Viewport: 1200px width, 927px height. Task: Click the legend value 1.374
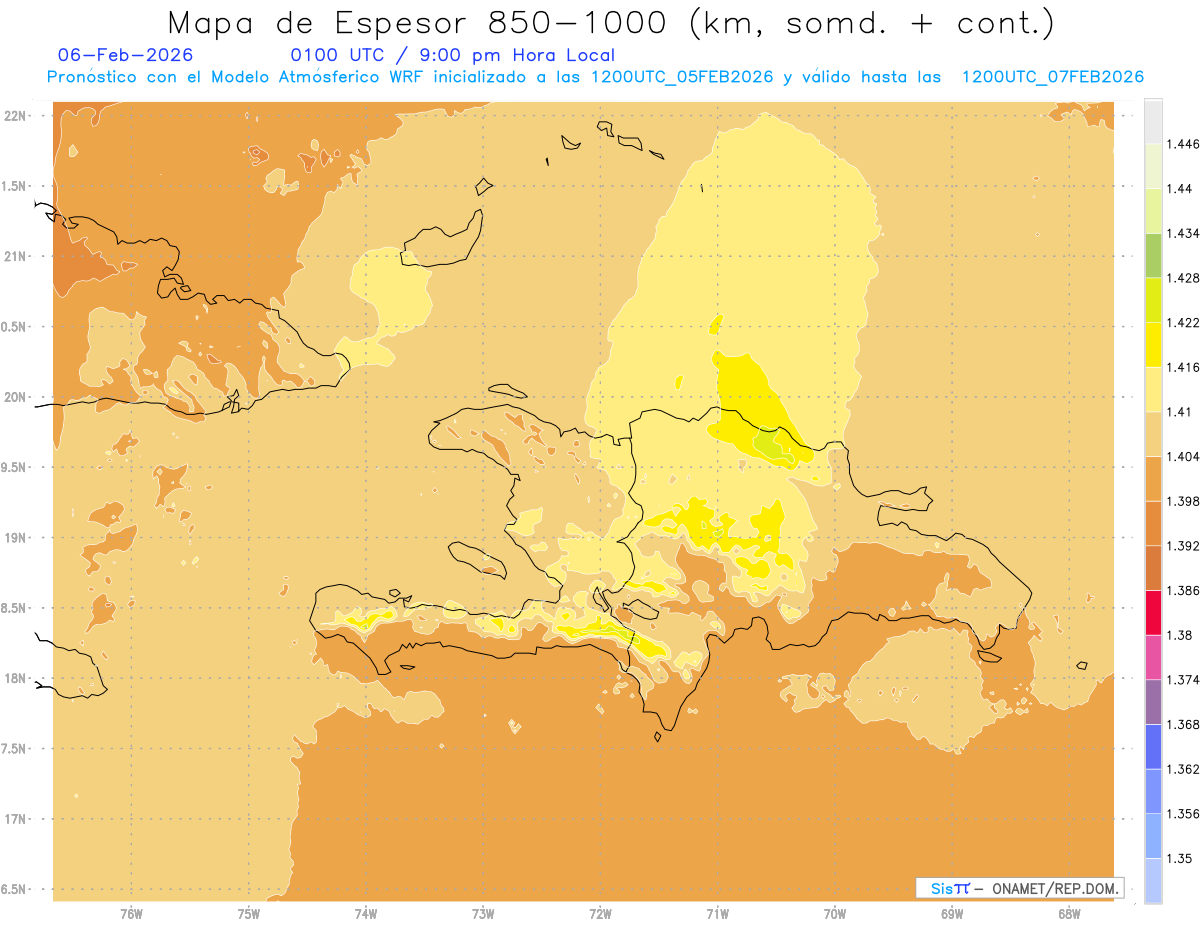click(1183, 680)
